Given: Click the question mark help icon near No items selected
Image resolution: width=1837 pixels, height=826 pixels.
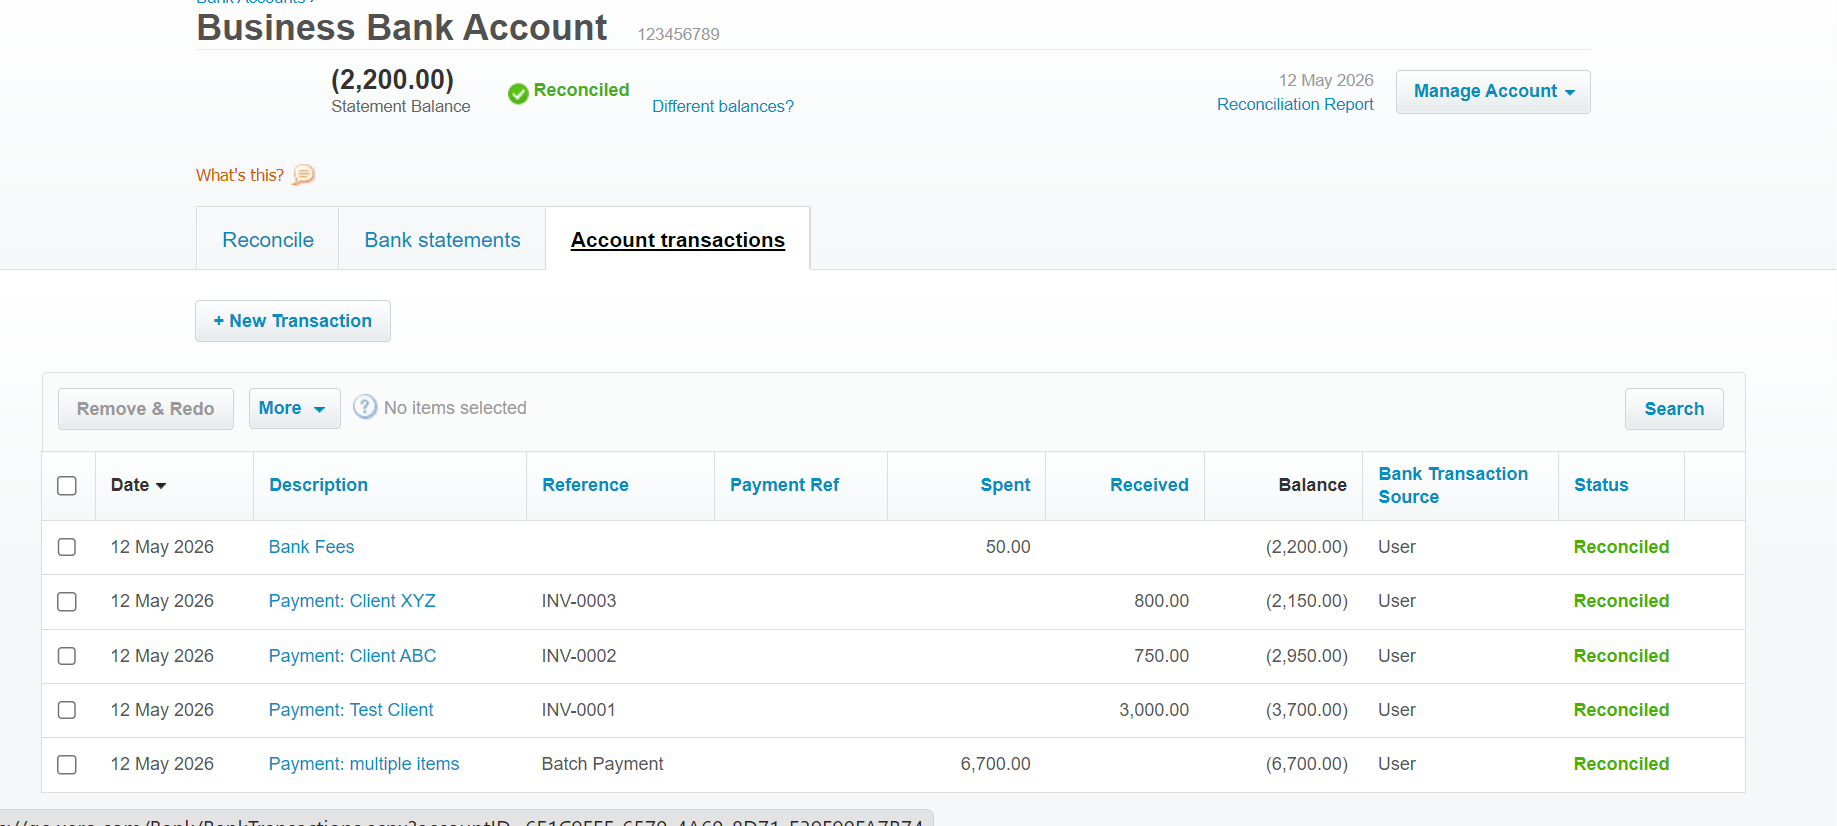Looking at the screenshot, I should 366,407.
